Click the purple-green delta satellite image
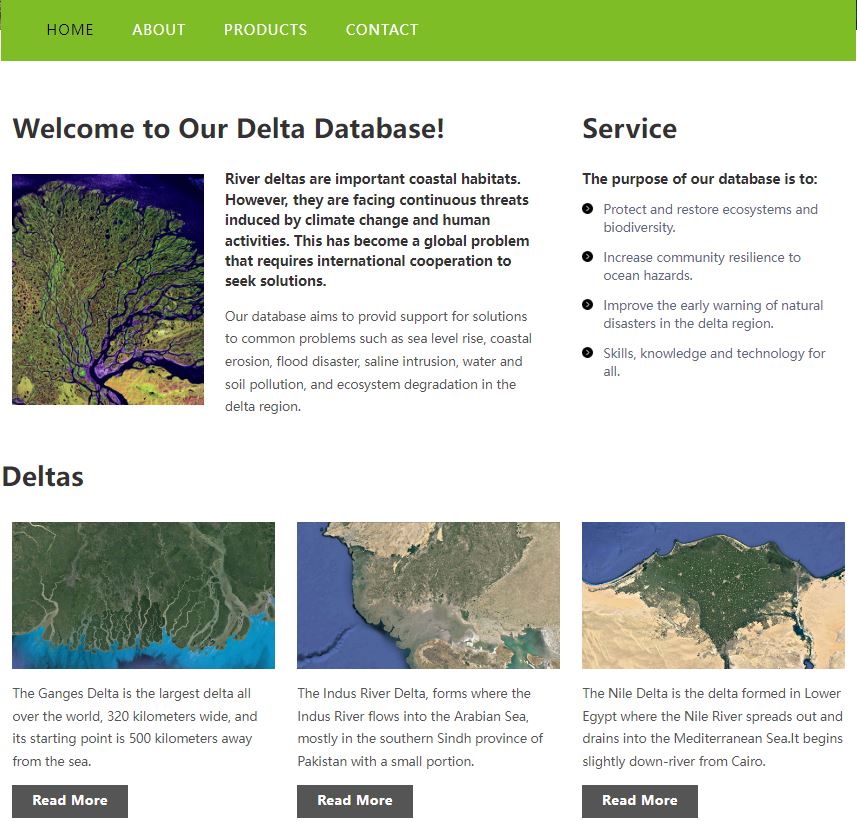 coord(108,289)
